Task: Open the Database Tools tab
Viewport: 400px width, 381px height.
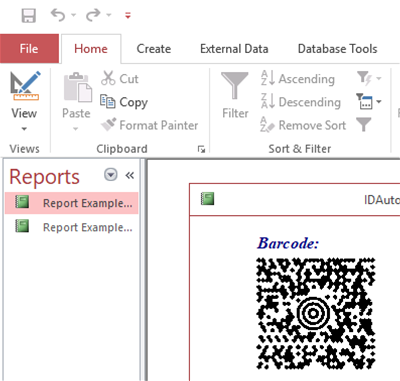Action: coord(337,49)
